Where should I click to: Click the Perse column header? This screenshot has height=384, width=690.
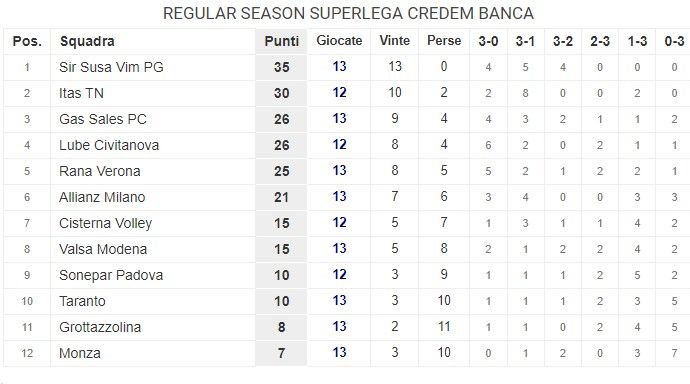coord(444,40)
